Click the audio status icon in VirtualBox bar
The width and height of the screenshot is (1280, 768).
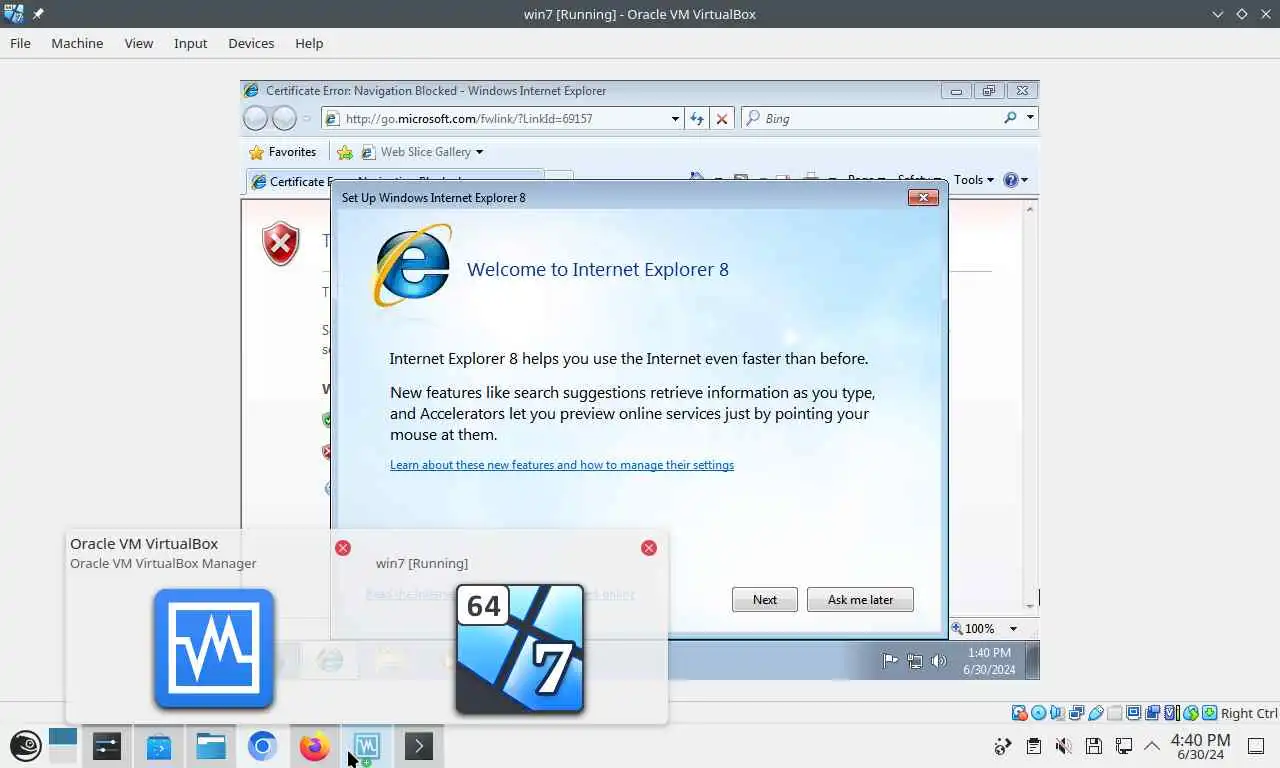coord(1057,713)
